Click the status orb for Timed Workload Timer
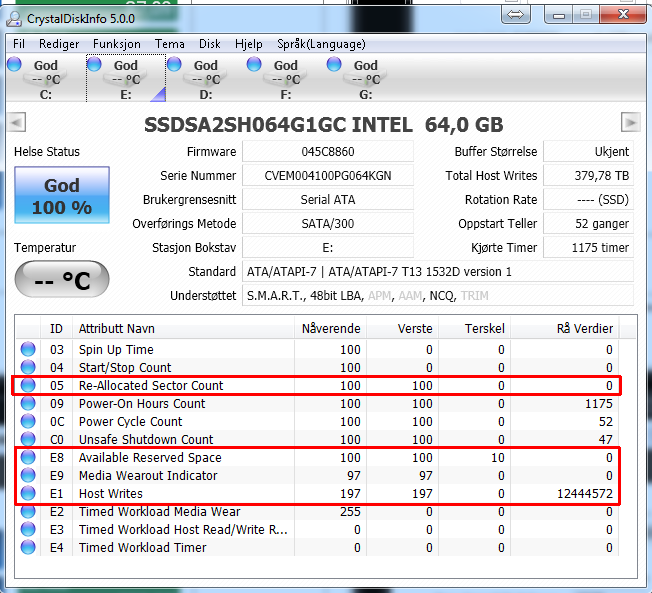This screenshot has height=593, width=652. click(28, 547)
